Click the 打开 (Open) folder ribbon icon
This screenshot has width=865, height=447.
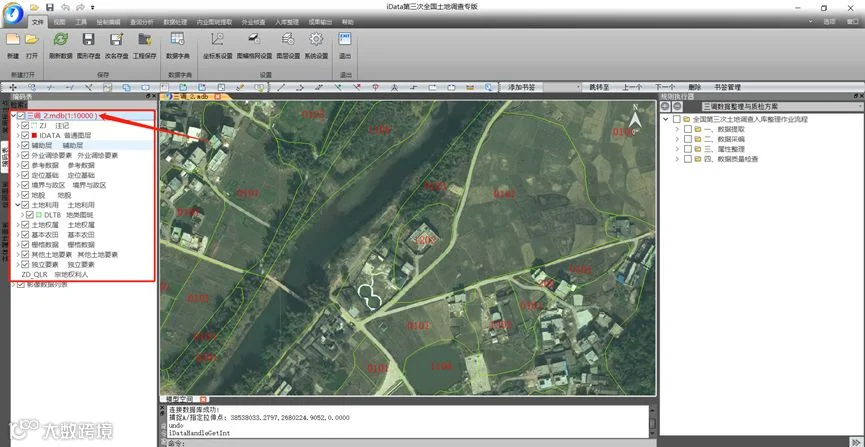coord(31,40)
